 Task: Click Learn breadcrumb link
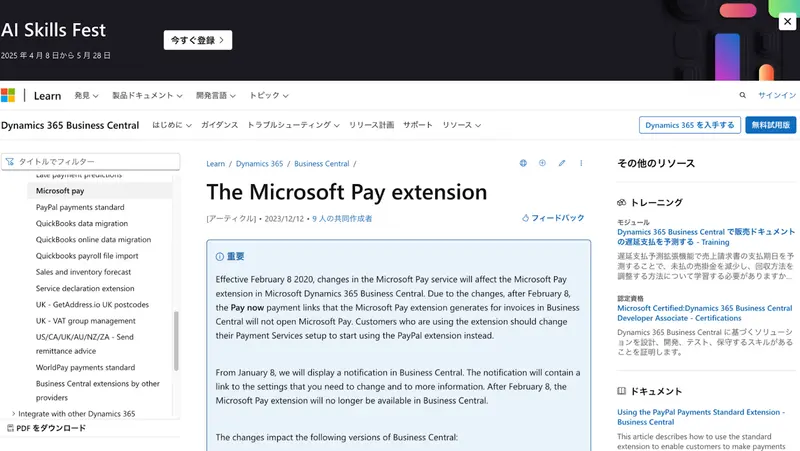215,164
